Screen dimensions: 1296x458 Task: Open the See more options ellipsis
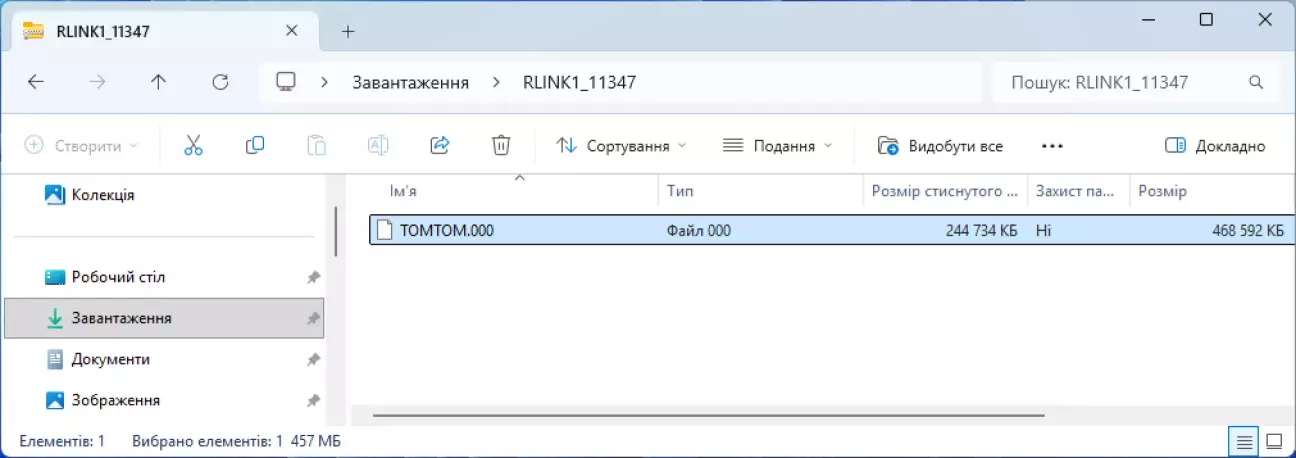tap(1051, 146)
